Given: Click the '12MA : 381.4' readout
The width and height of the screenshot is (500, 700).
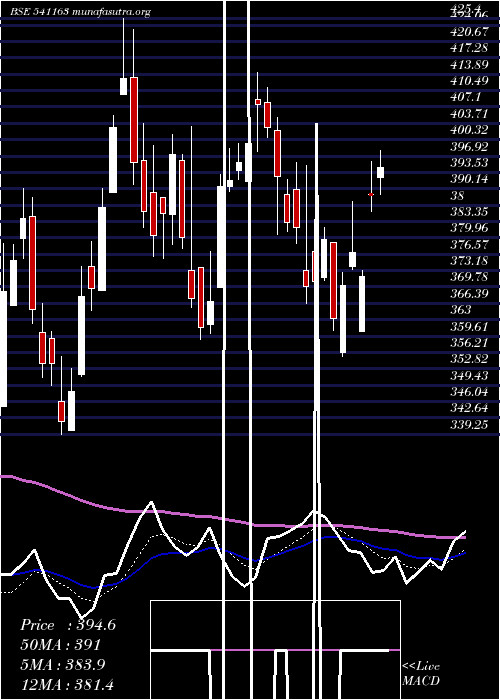Looking at the screenshot, I should 67,684.
